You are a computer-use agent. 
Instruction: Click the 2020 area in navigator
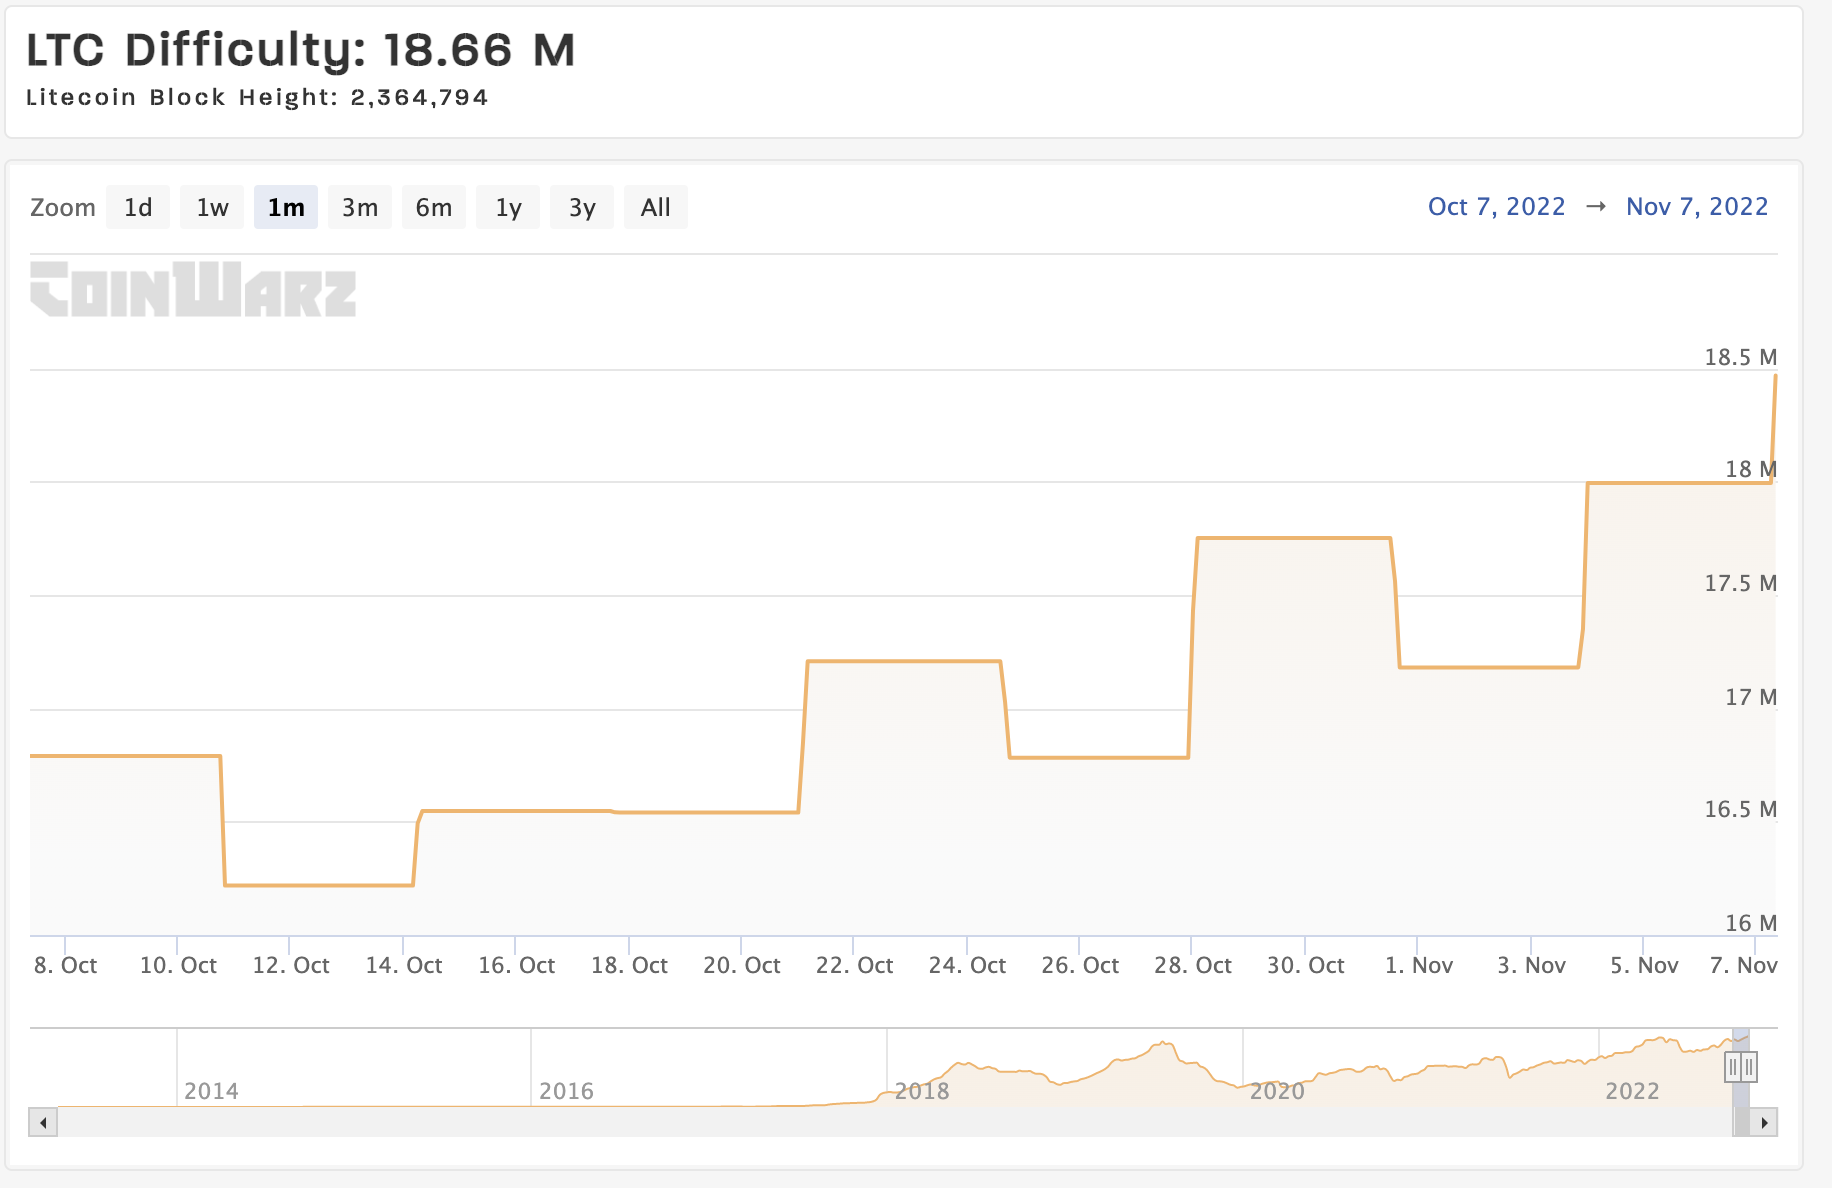[1277, 1091]
